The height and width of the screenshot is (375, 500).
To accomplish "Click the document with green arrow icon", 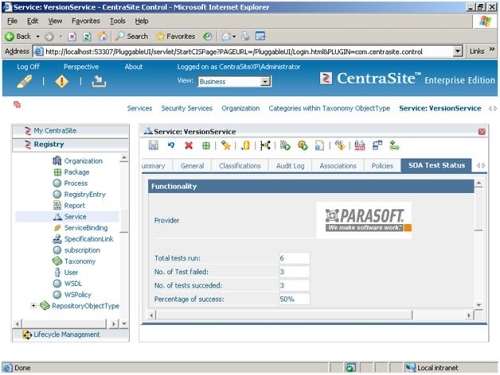I will click(x=285, y=145).
